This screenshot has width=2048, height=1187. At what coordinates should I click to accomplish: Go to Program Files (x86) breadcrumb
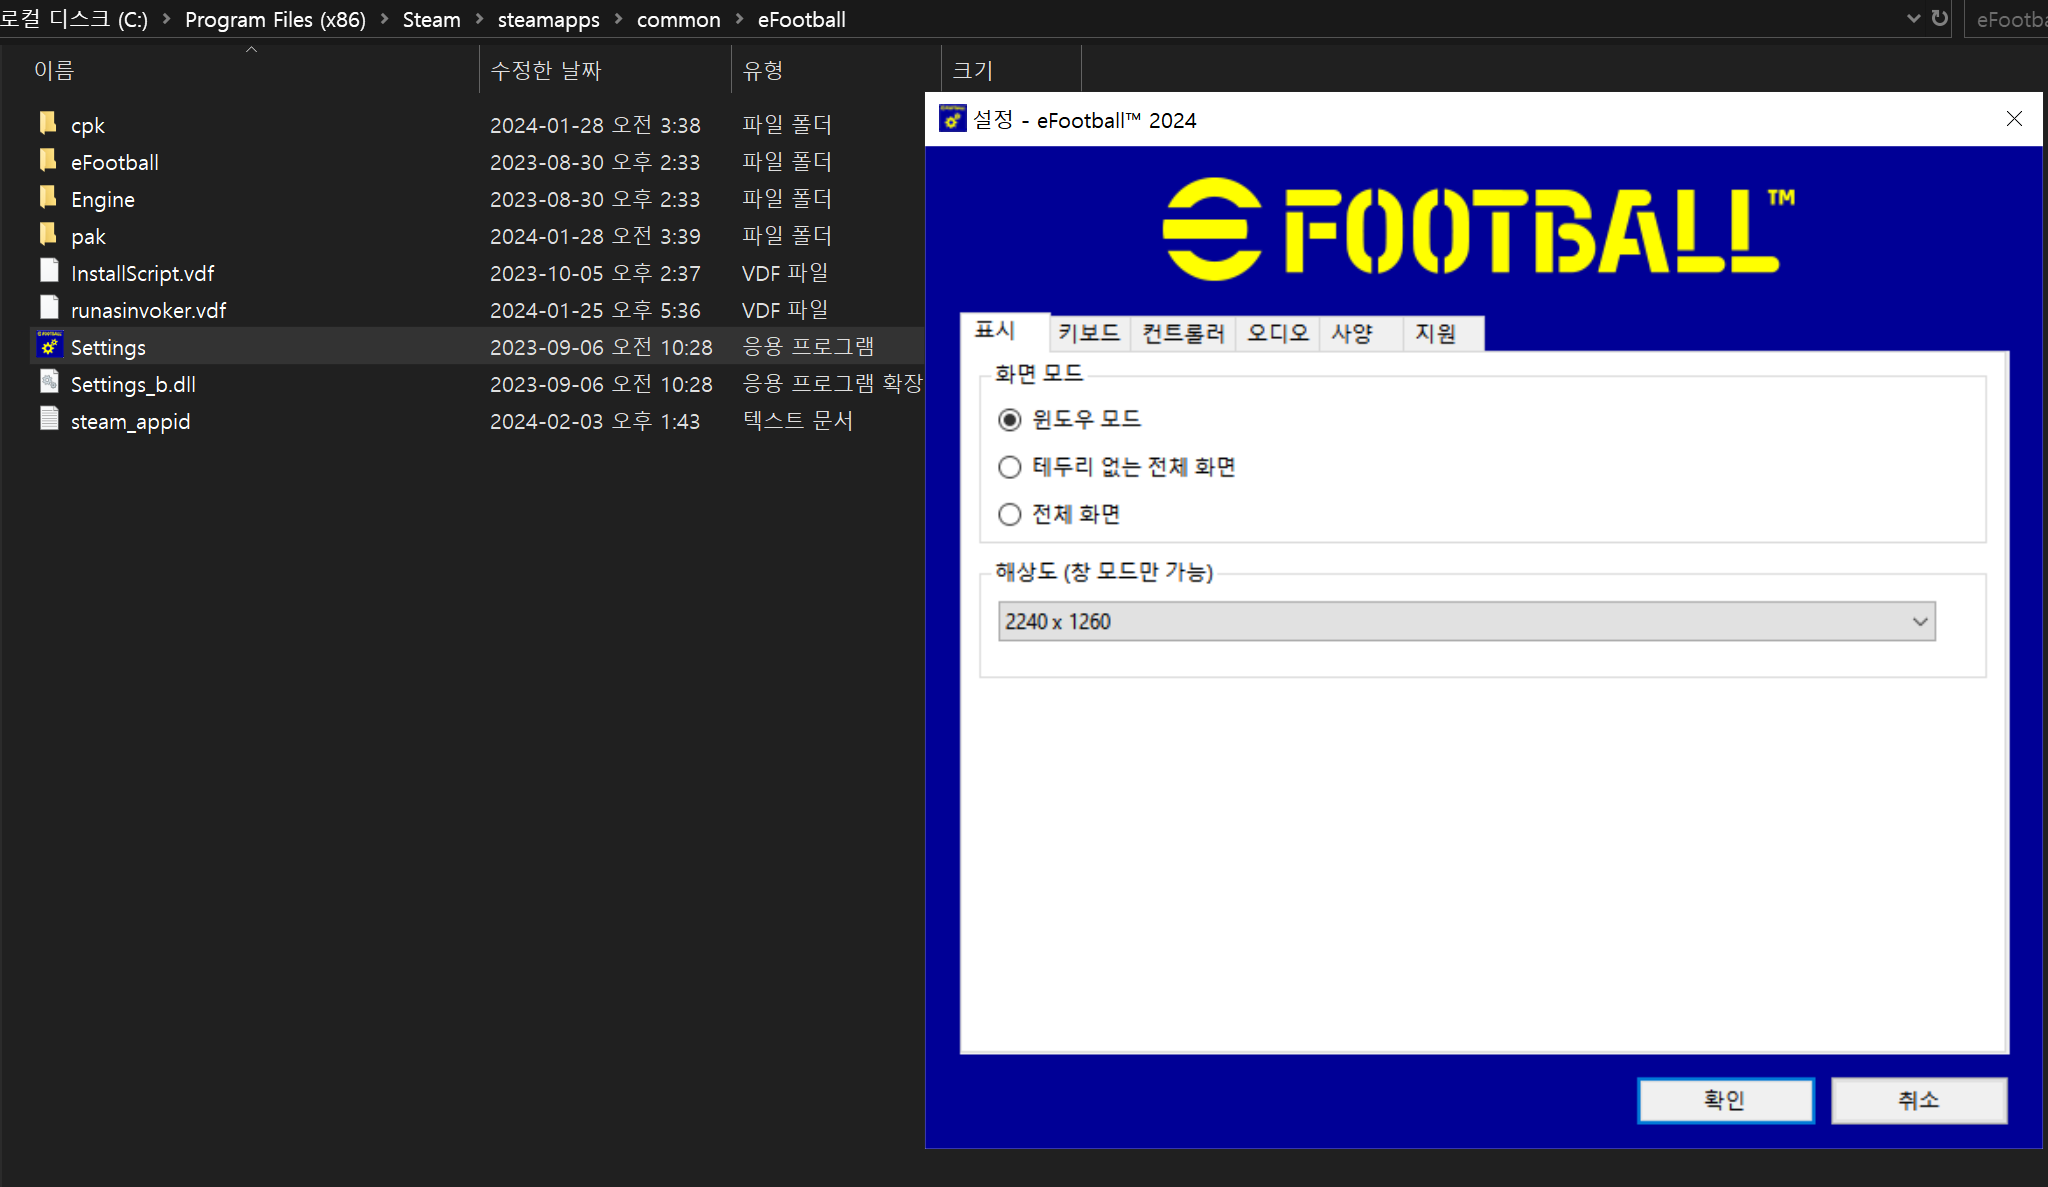275,19
